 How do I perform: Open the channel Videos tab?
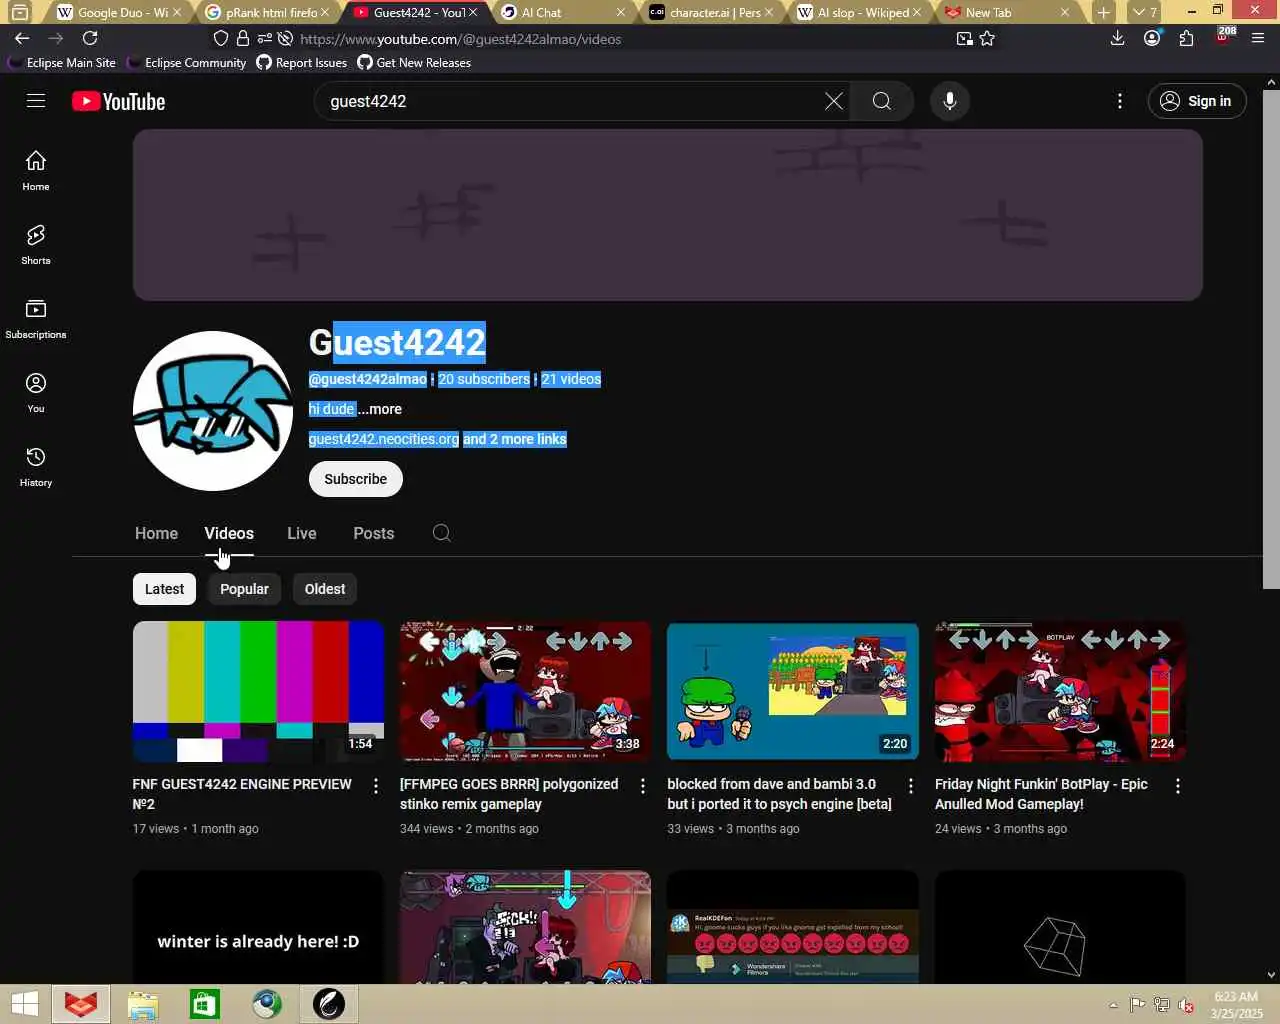click(229, 533)
